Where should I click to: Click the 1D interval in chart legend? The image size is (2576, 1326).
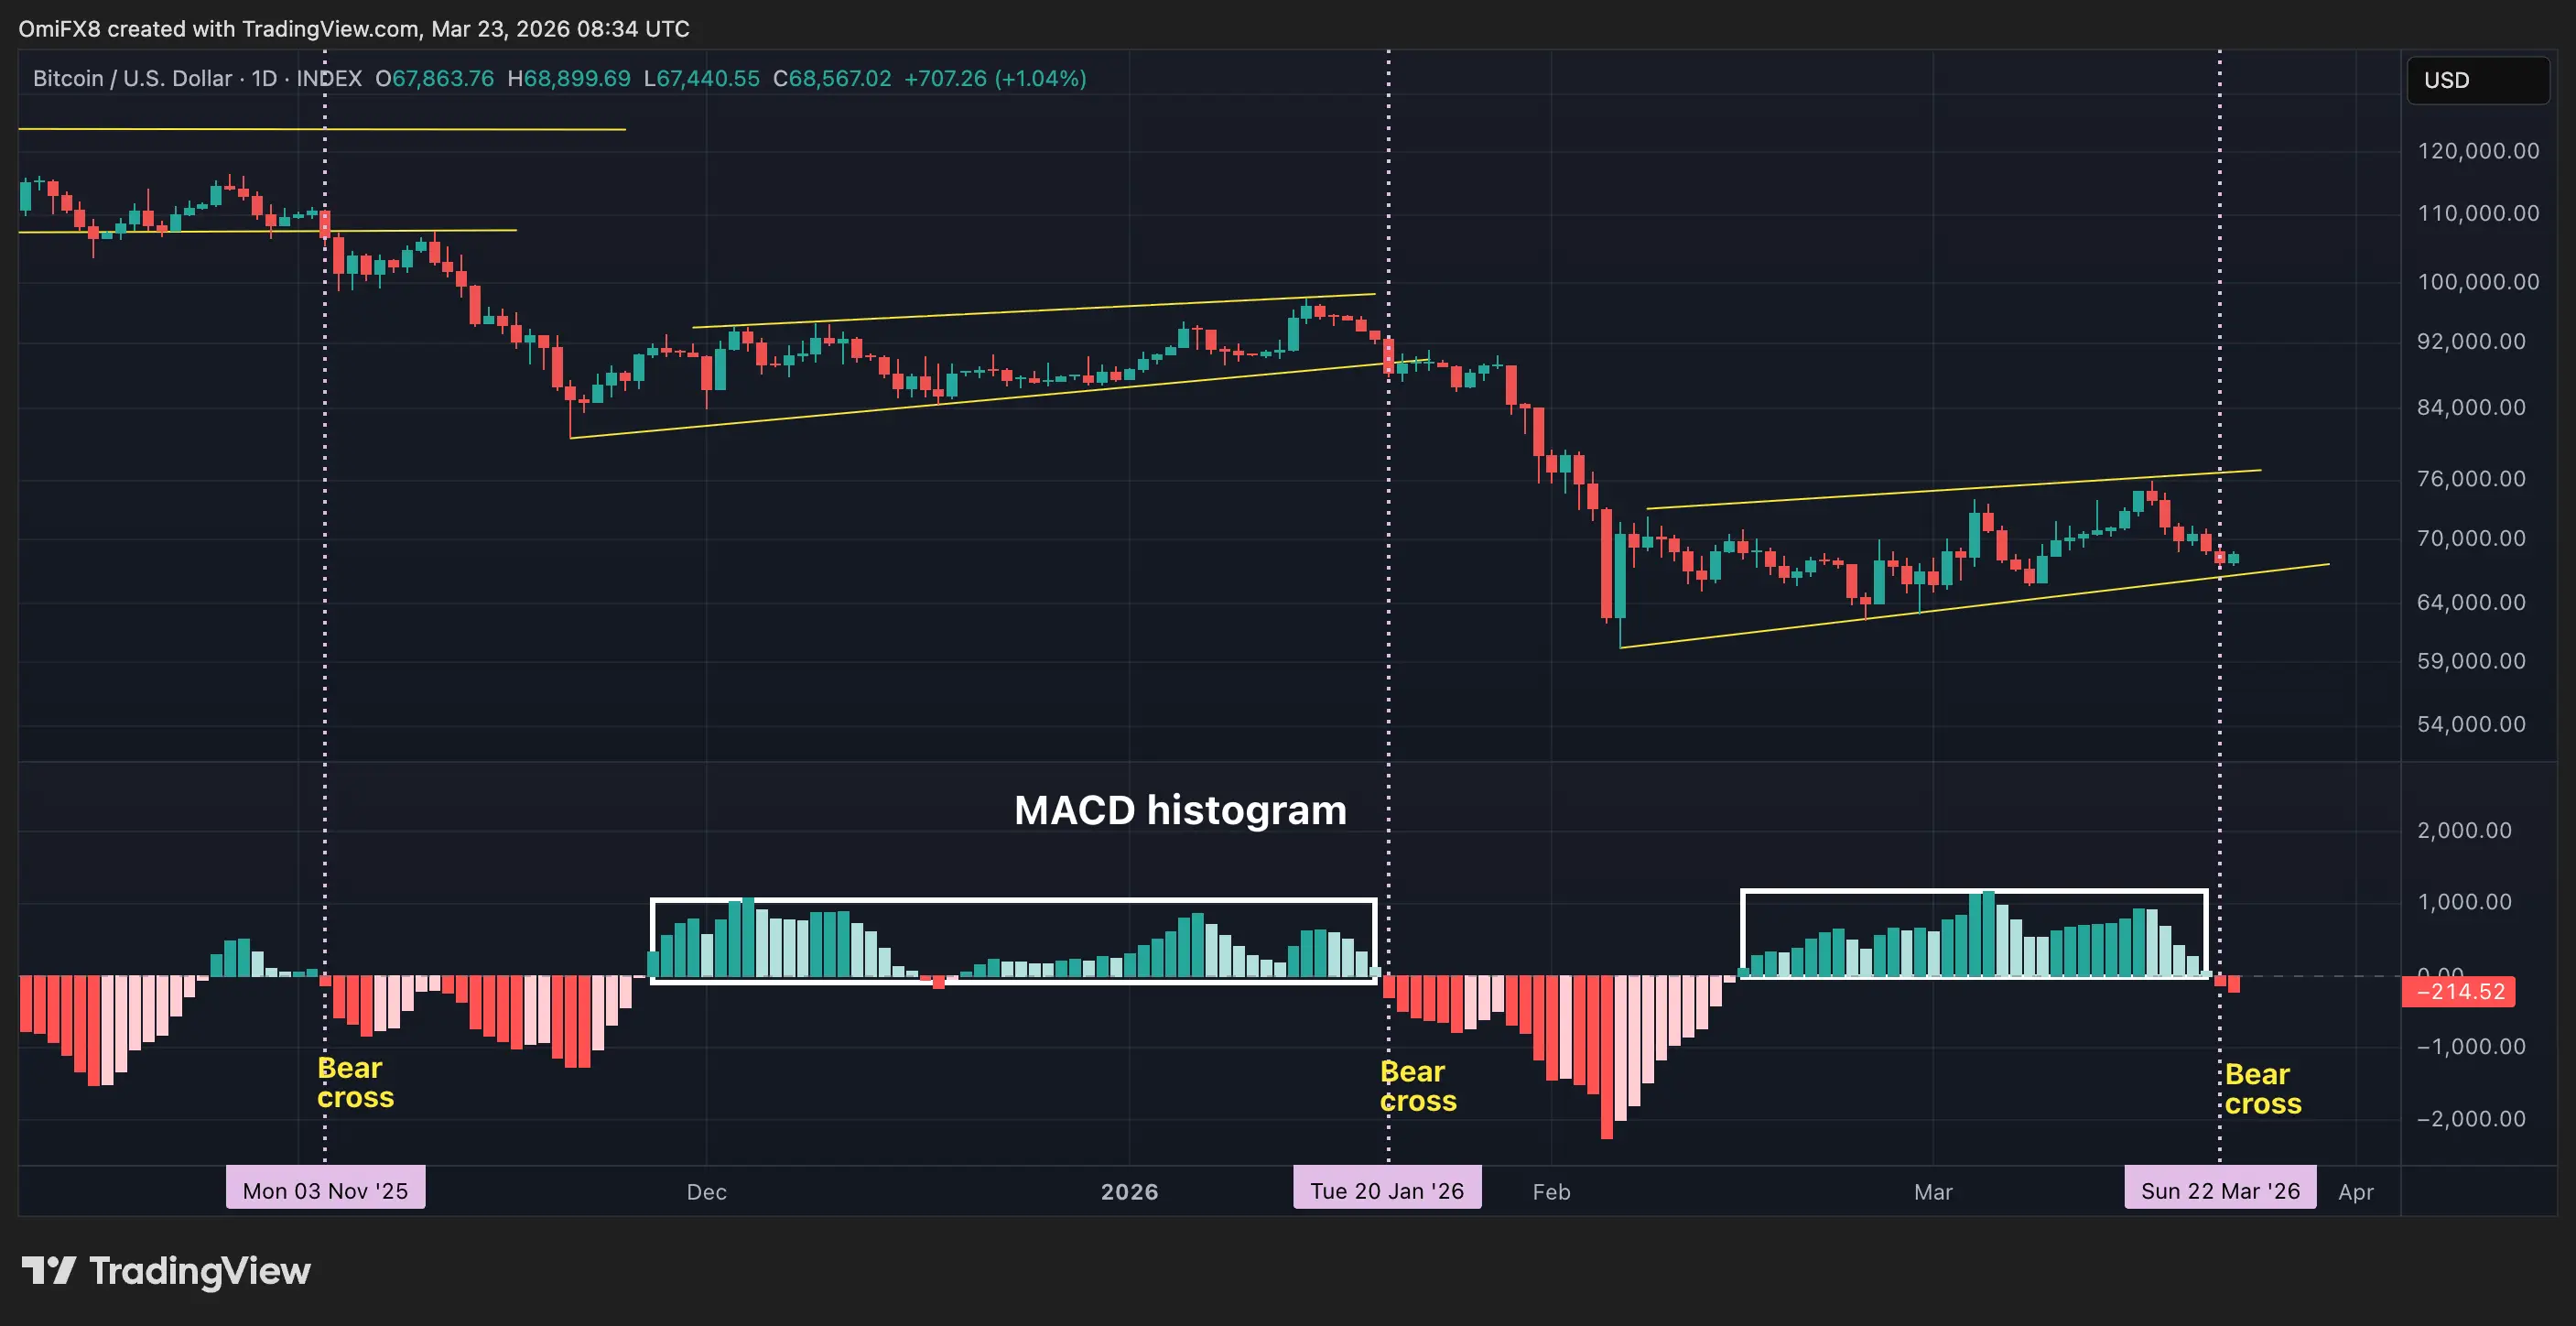pos(264,78)
